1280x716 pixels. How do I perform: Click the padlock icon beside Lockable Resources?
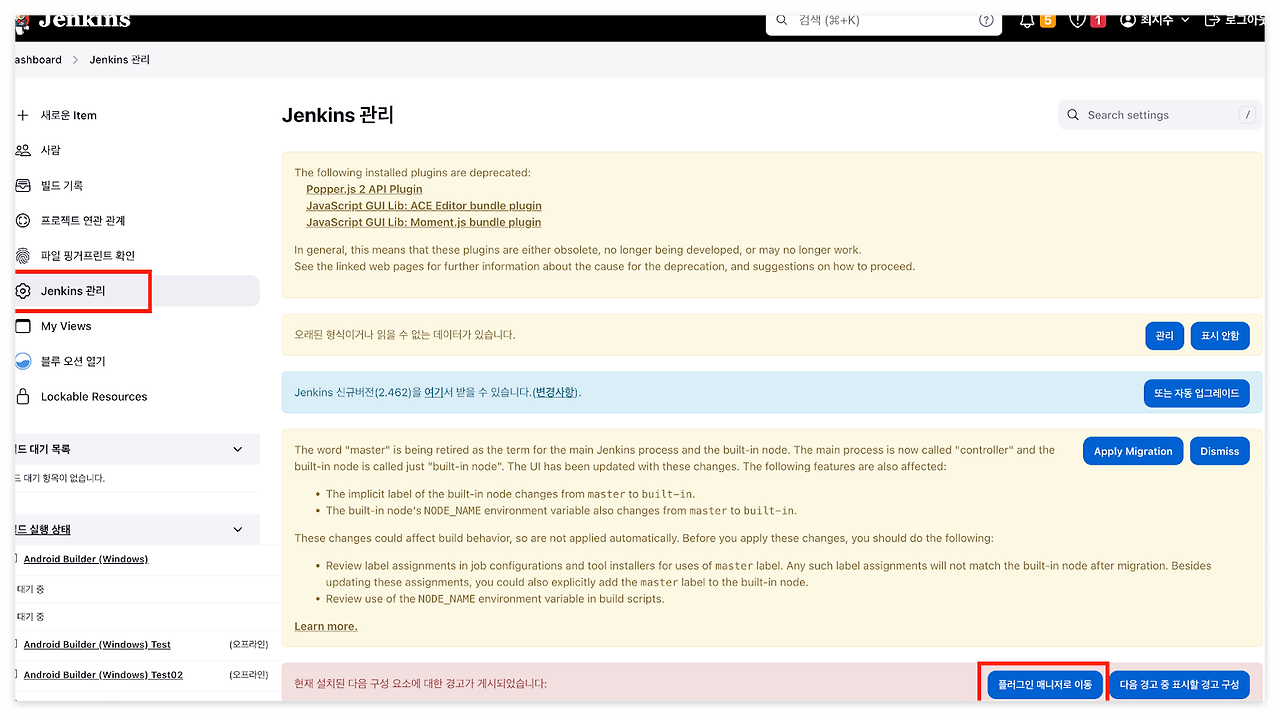click(x=23, y=397)
